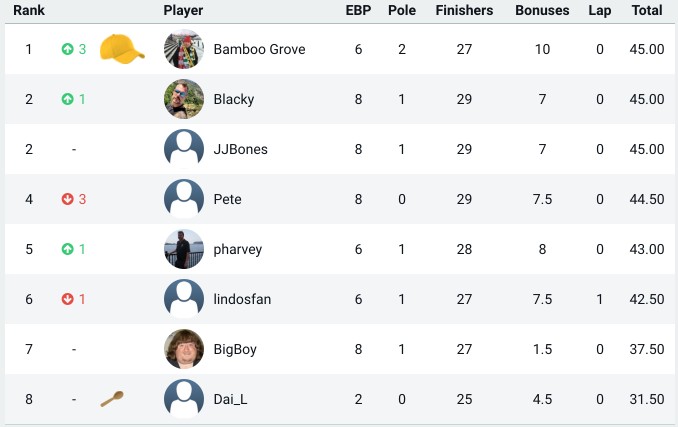This screenshot has height=427, width=678.
Task: Click the Pole column header
Action: [402, 10]
